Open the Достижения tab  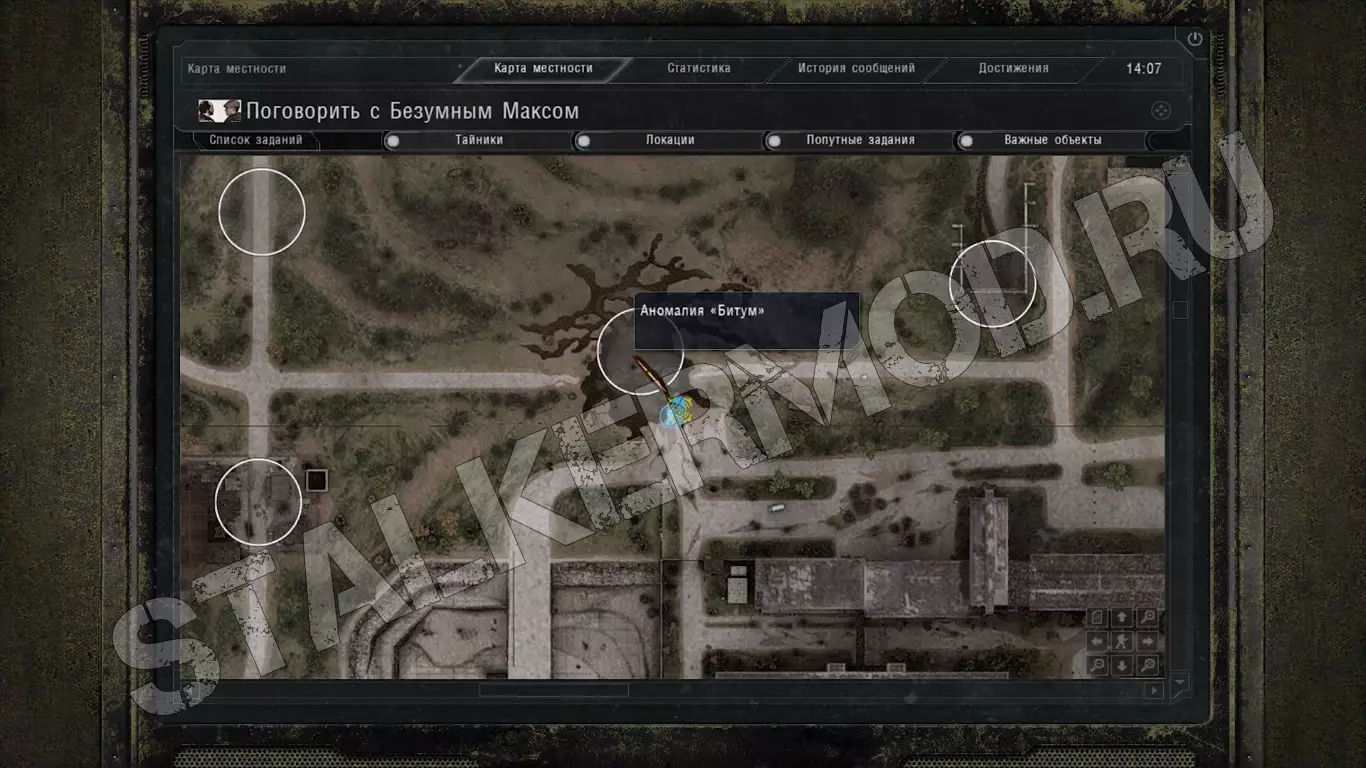point(1013,69)
